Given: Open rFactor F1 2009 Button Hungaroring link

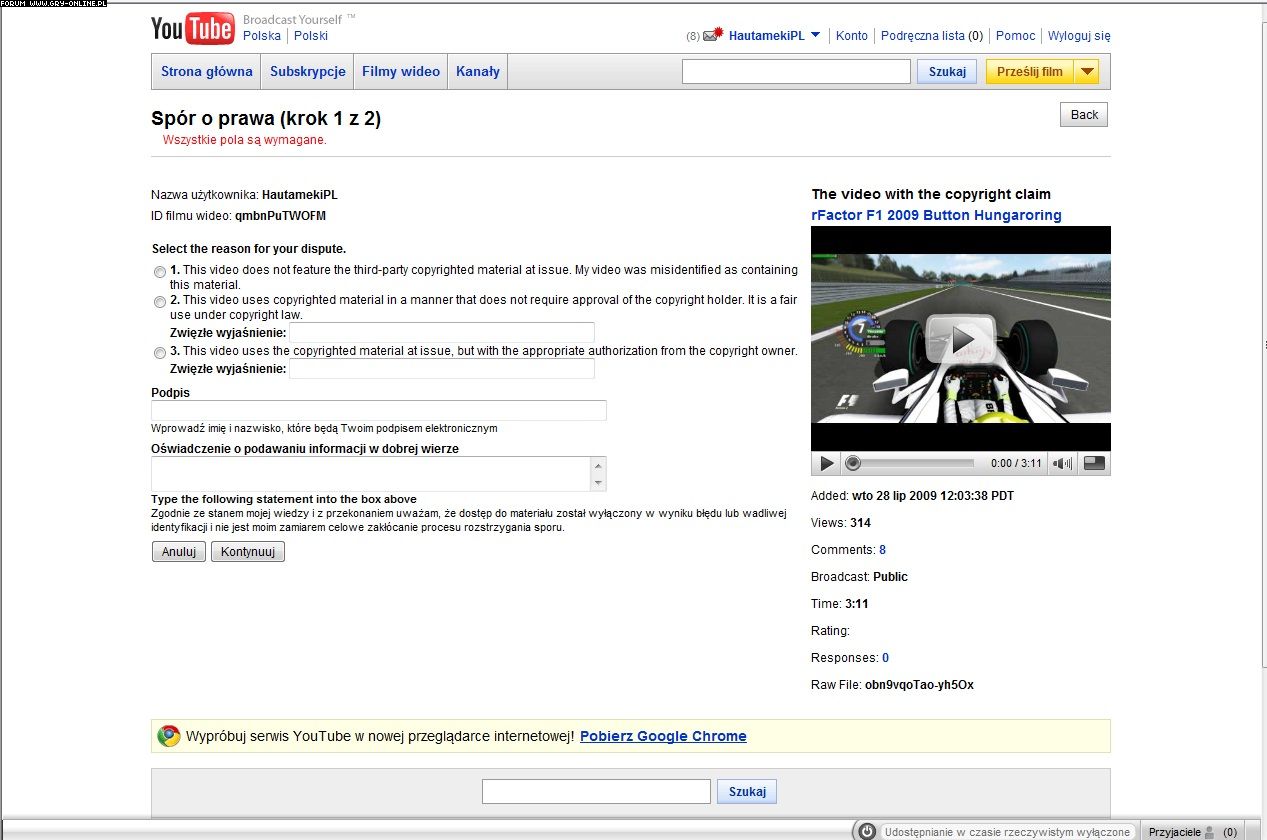Looking at the screenshot, I should click(x=937, y=215).
